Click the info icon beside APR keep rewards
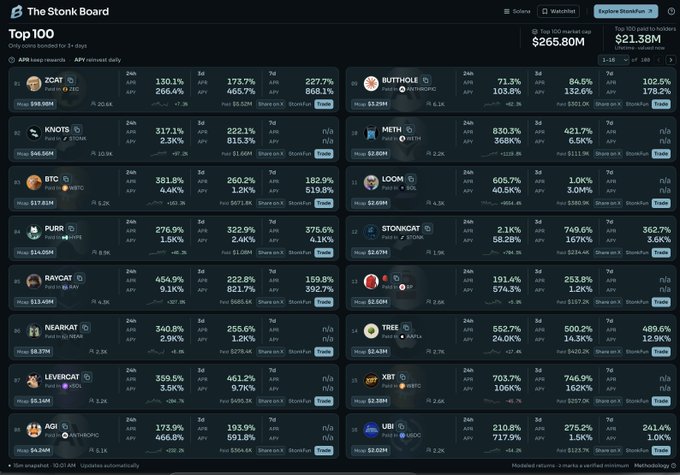This screenshot has height=475, width=680. [x=12, y=60]
